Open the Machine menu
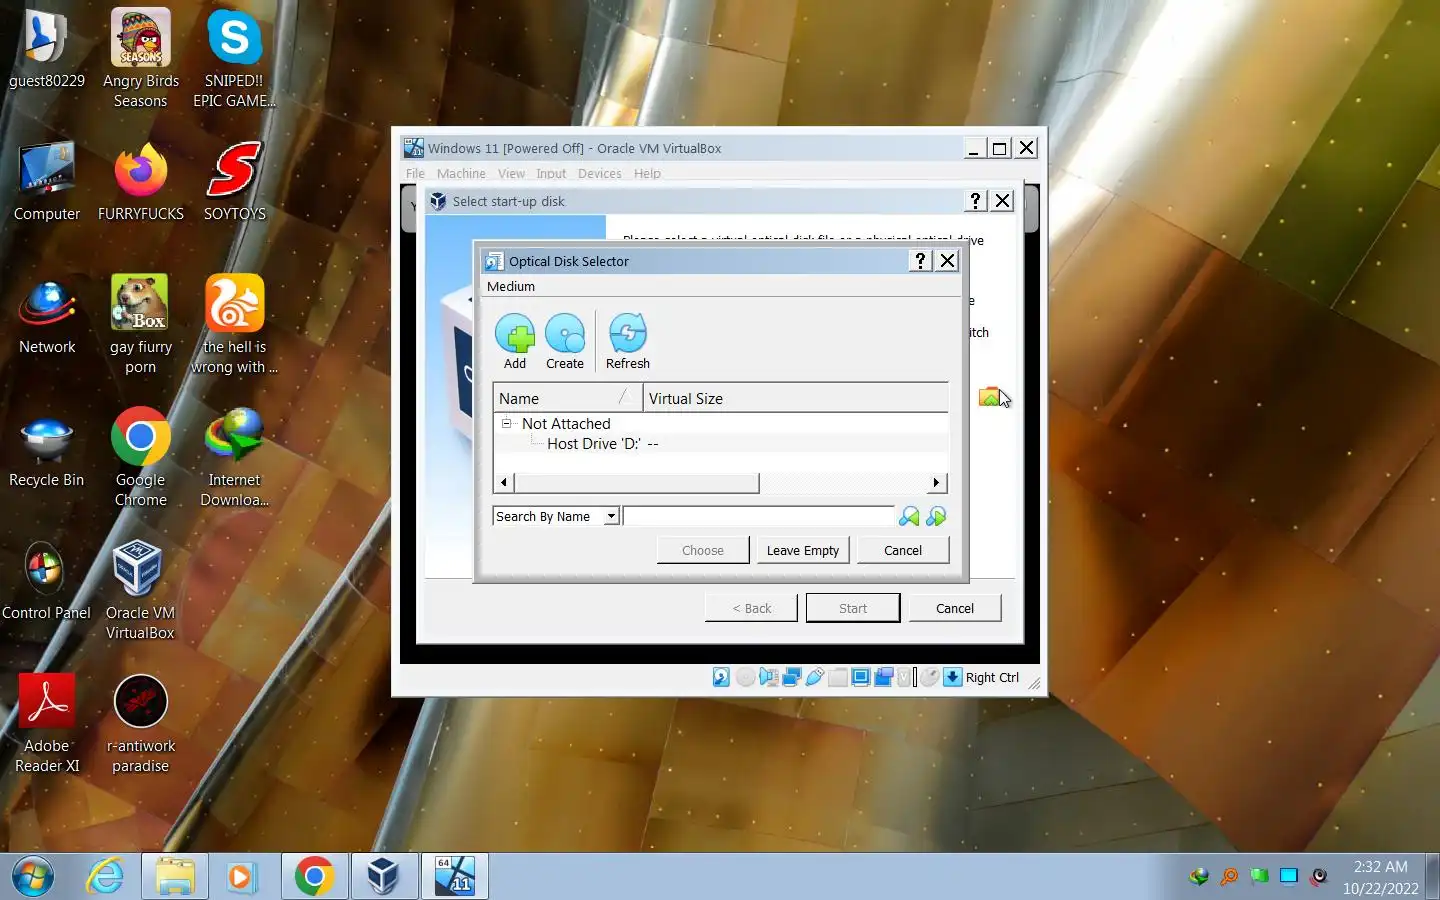Image resolution: width=1440 pixels, height=900 pixels. pyautogui.click(x=461, y=173)
